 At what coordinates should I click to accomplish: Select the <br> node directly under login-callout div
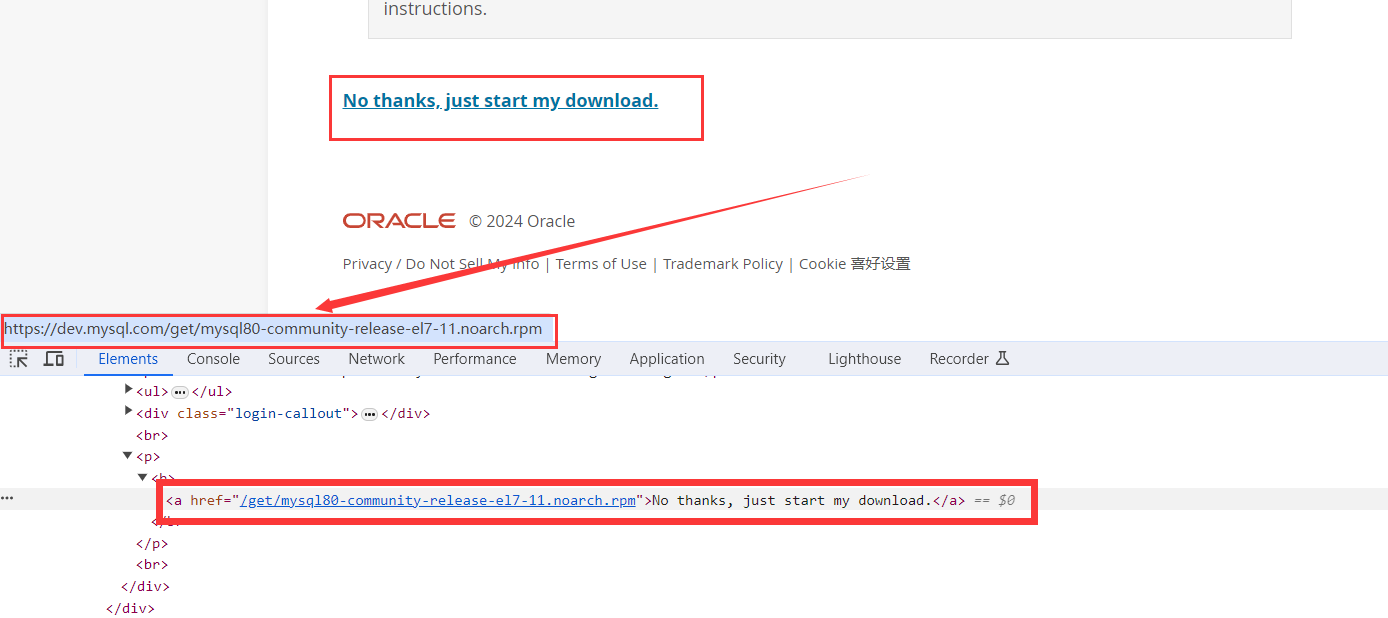click(x=152, y=435)
